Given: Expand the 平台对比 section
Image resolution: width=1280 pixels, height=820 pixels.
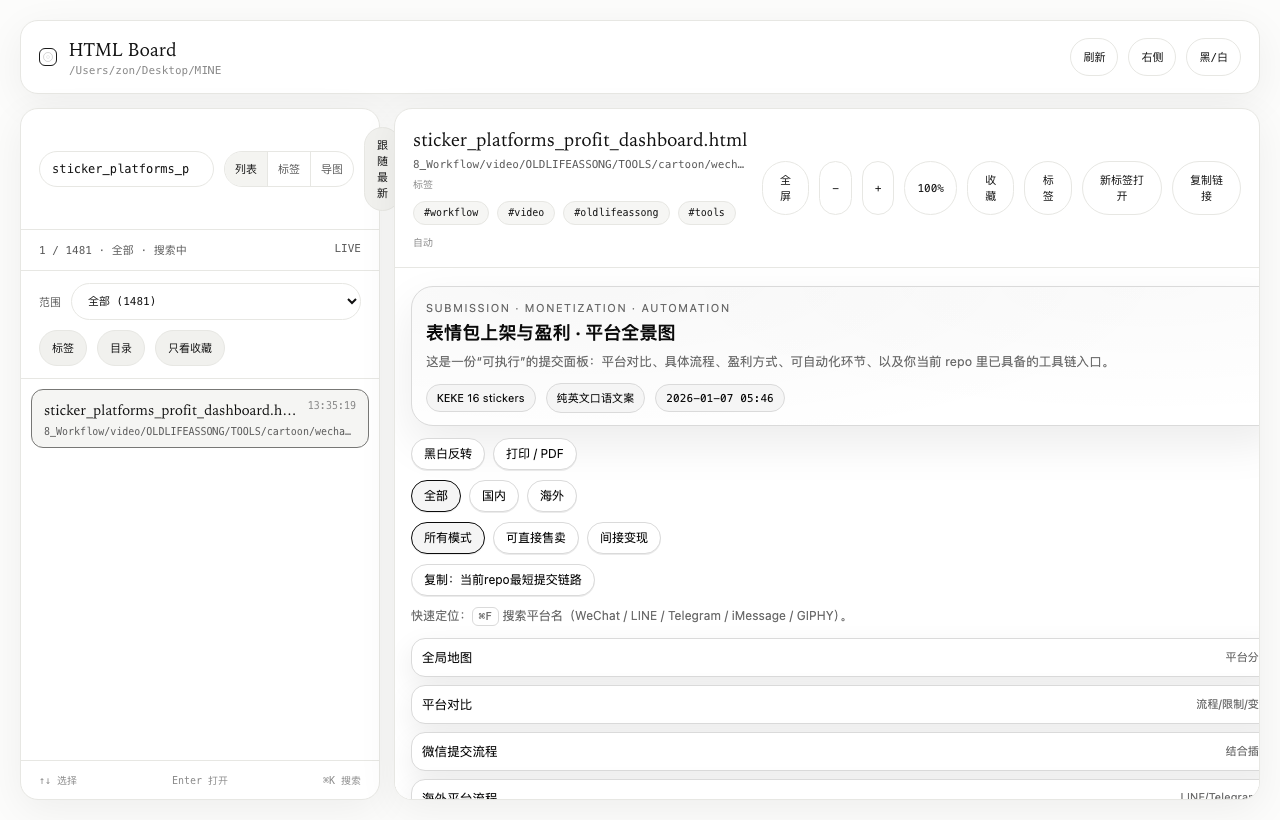Looking at the screenshot, I should pos(834,705).
